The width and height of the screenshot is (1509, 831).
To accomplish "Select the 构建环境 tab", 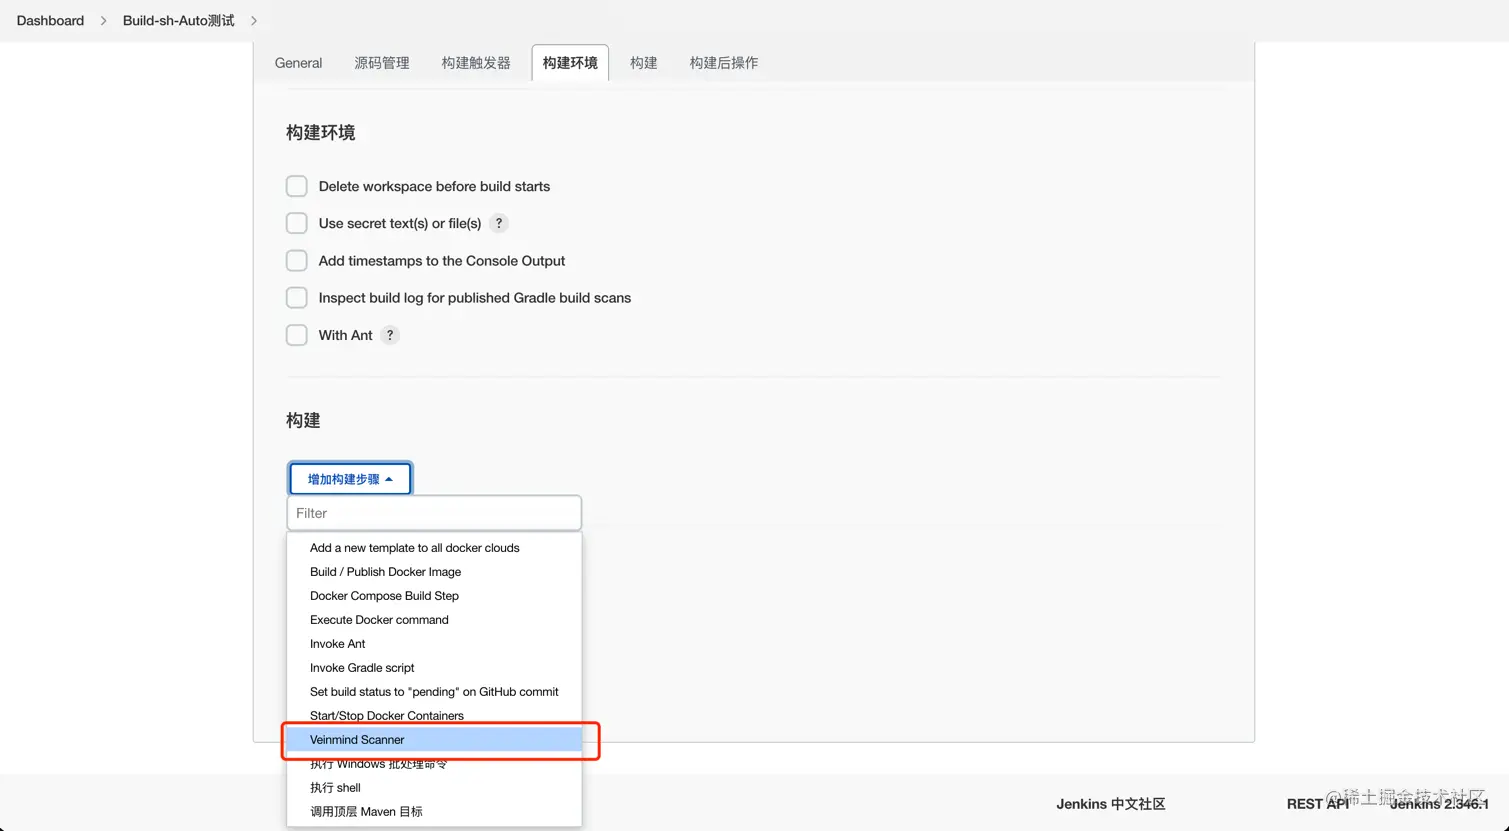I will click(x=570, y=63).
